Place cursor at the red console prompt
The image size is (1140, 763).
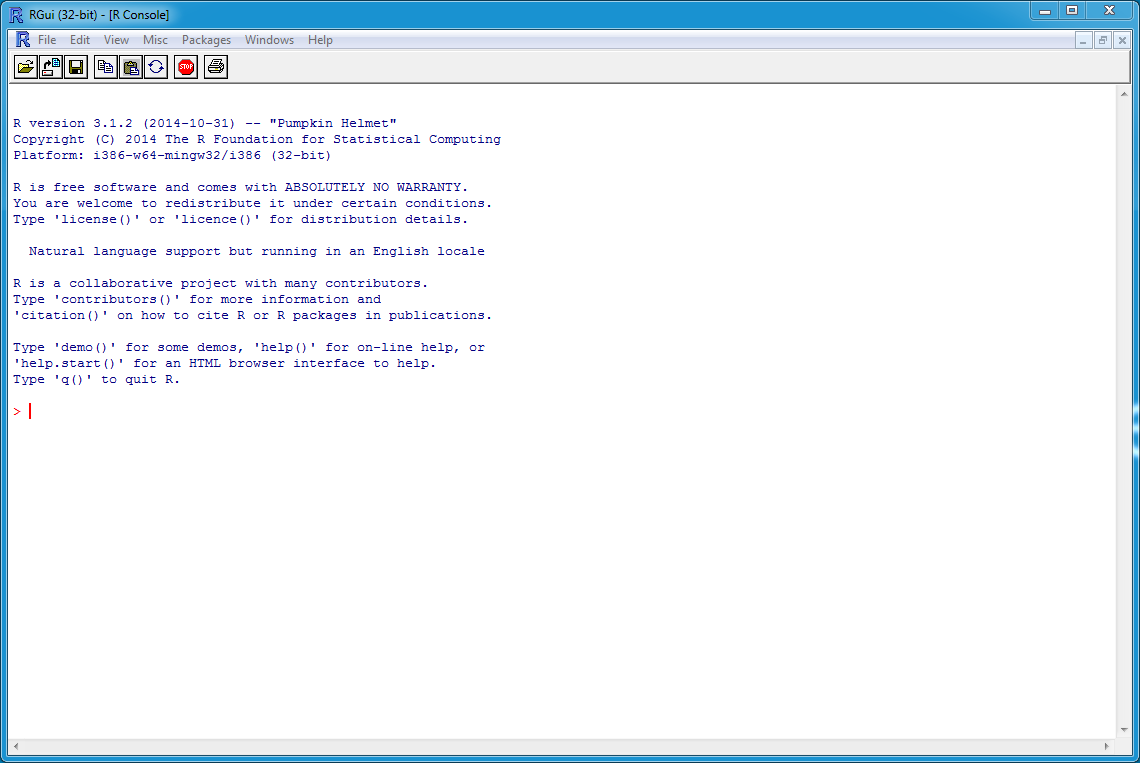tap(30, 412)
